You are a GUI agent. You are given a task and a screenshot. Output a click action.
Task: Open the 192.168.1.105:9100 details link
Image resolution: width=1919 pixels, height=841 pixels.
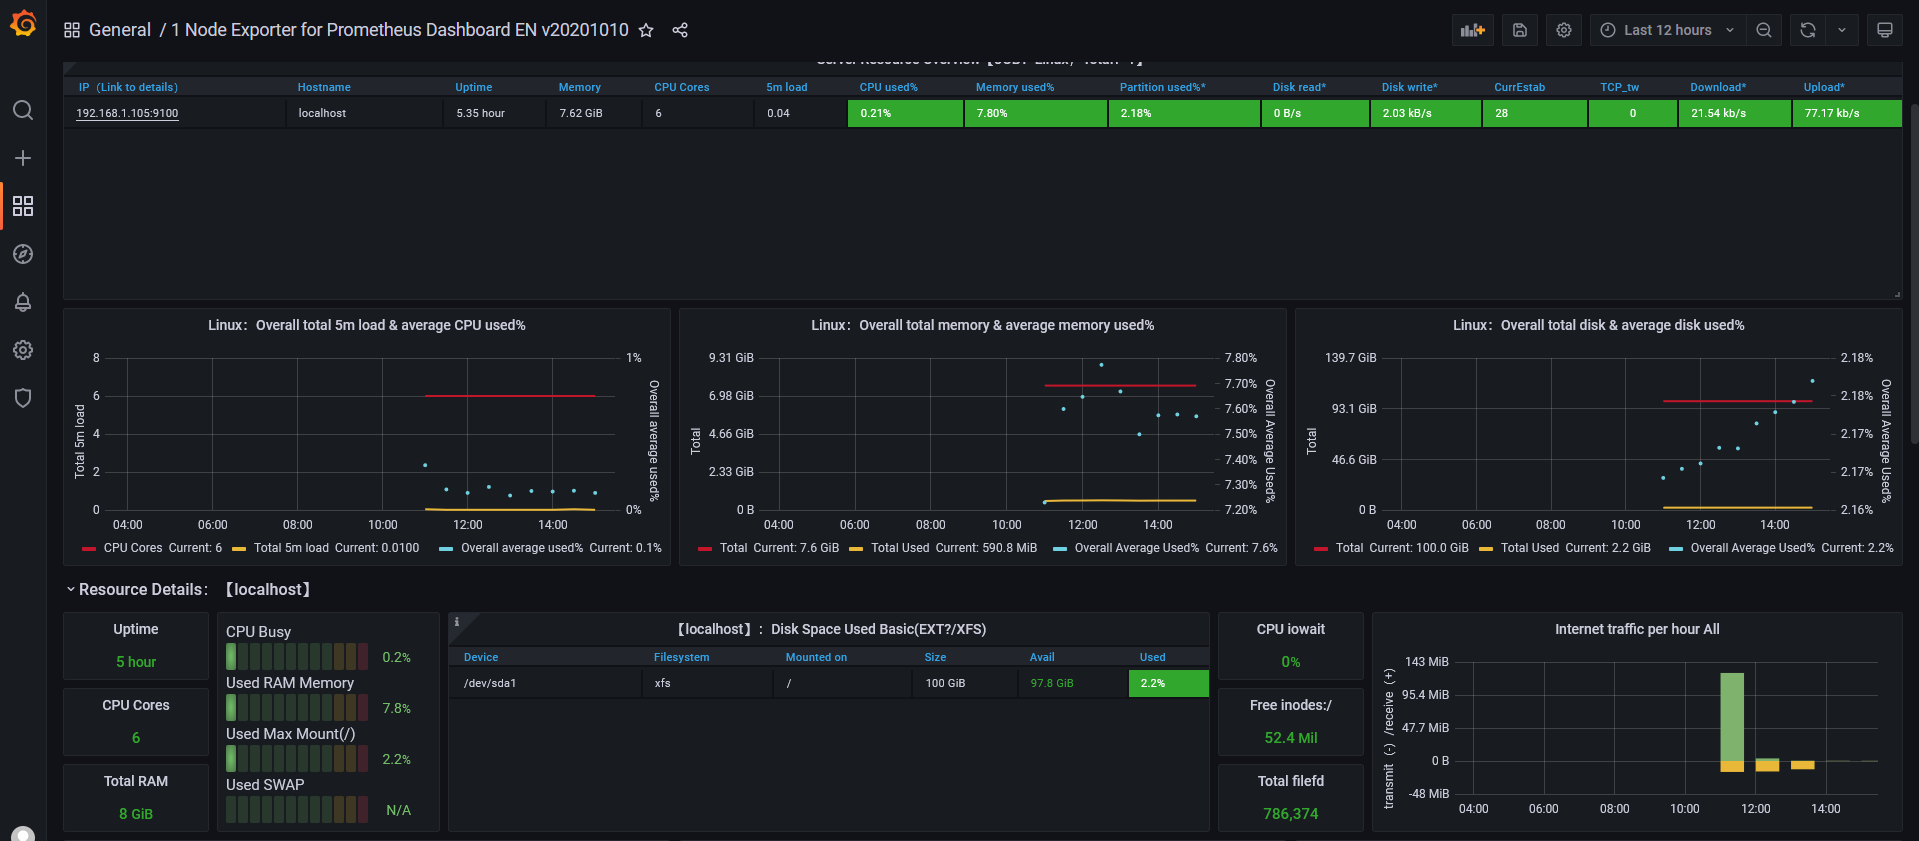127,113
